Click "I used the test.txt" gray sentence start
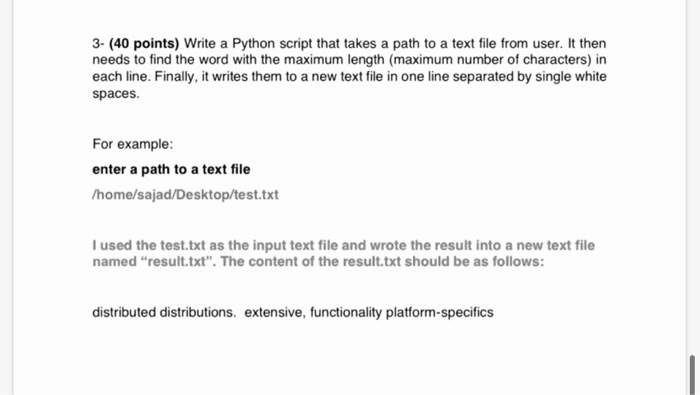The height and width of the screenshot is (395, 700). pos(149,245)
